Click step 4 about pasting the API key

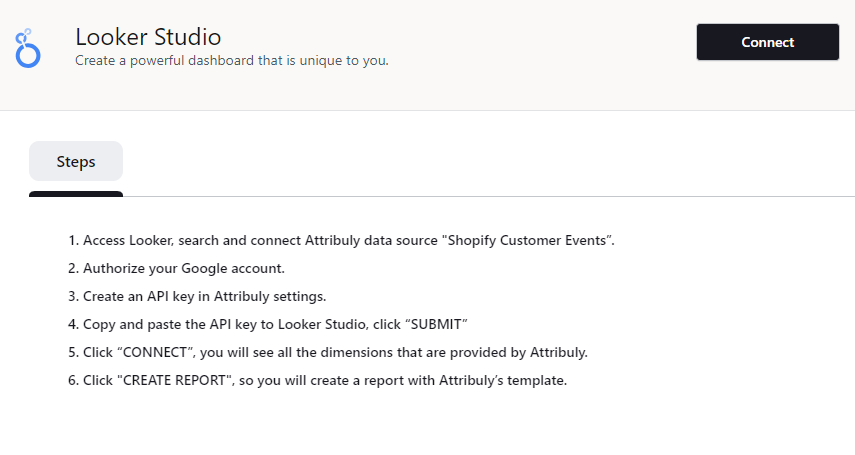pyautogui.click(x=269, y=324)
